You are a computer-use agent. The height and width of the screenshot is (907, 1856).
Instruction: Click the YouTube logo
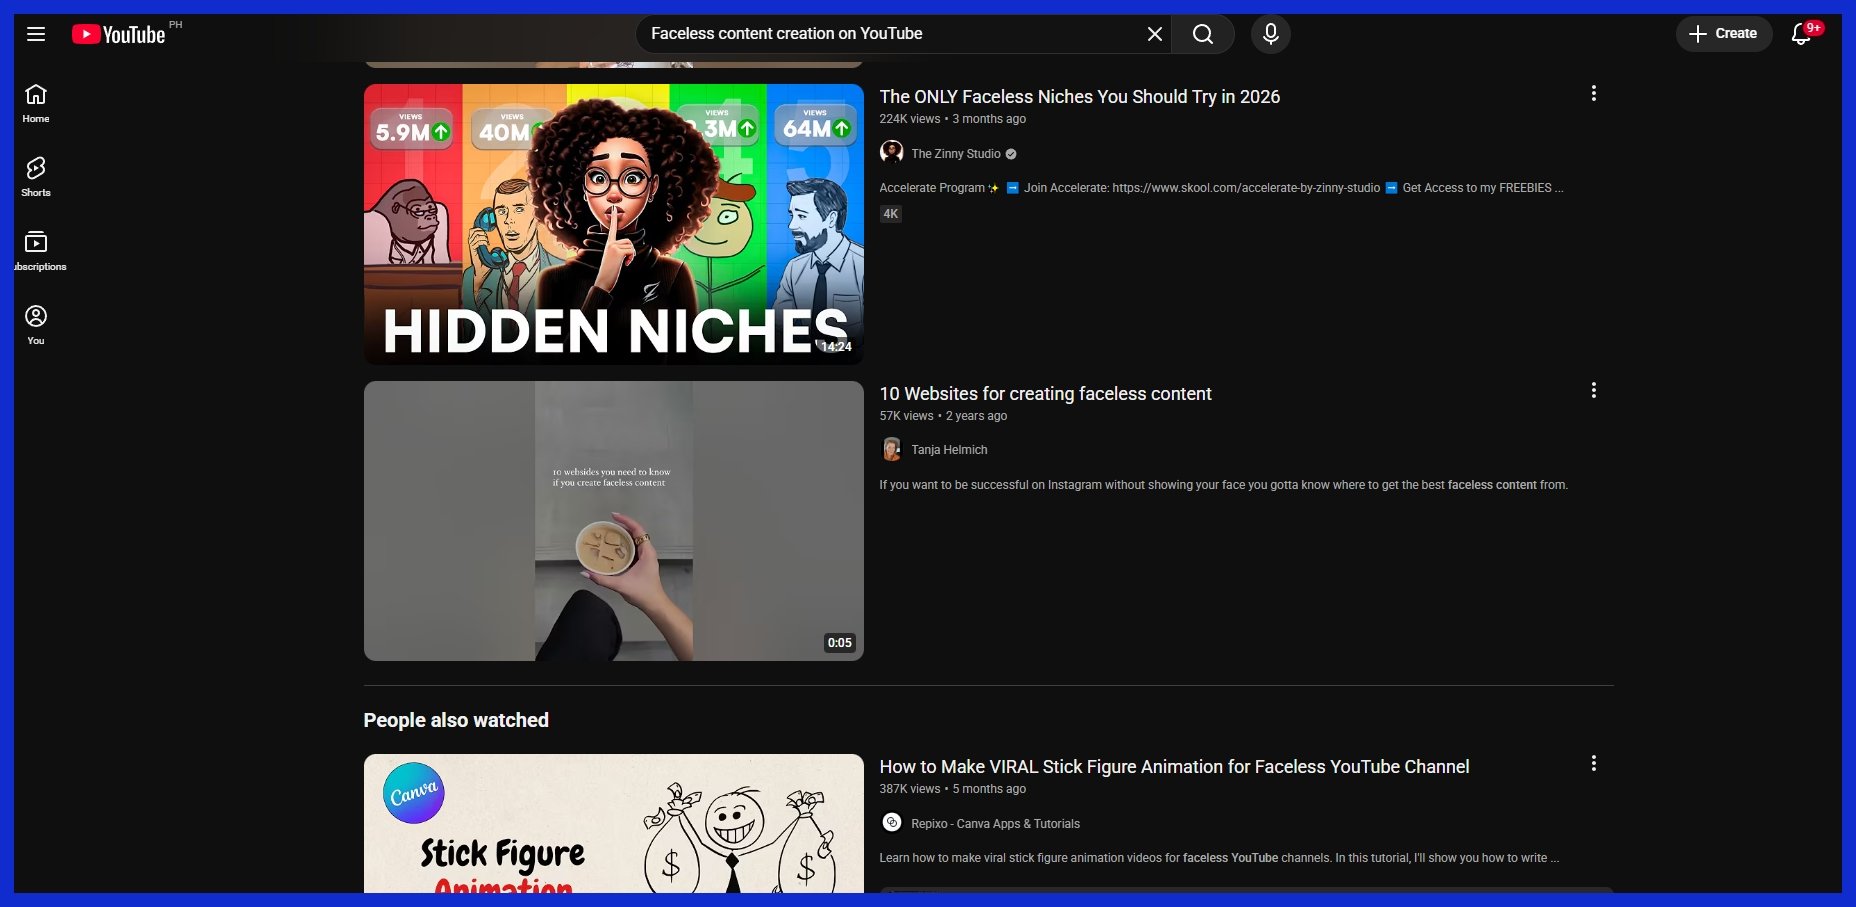tap(119, 34)
